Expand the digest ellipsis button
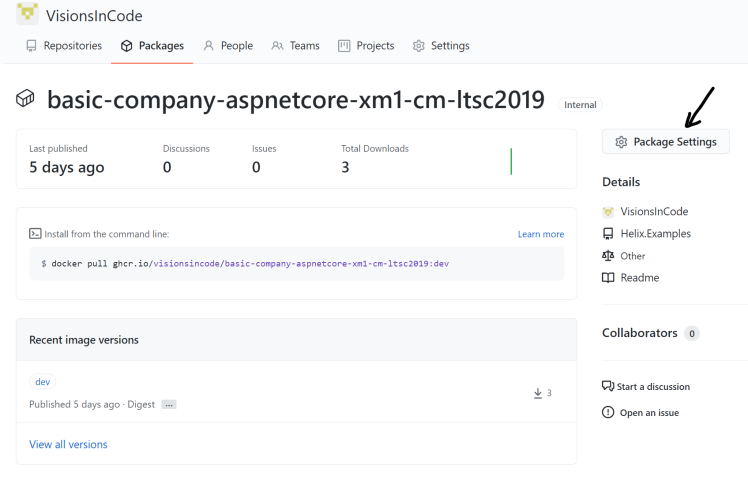748x480 pixels. 168,405
